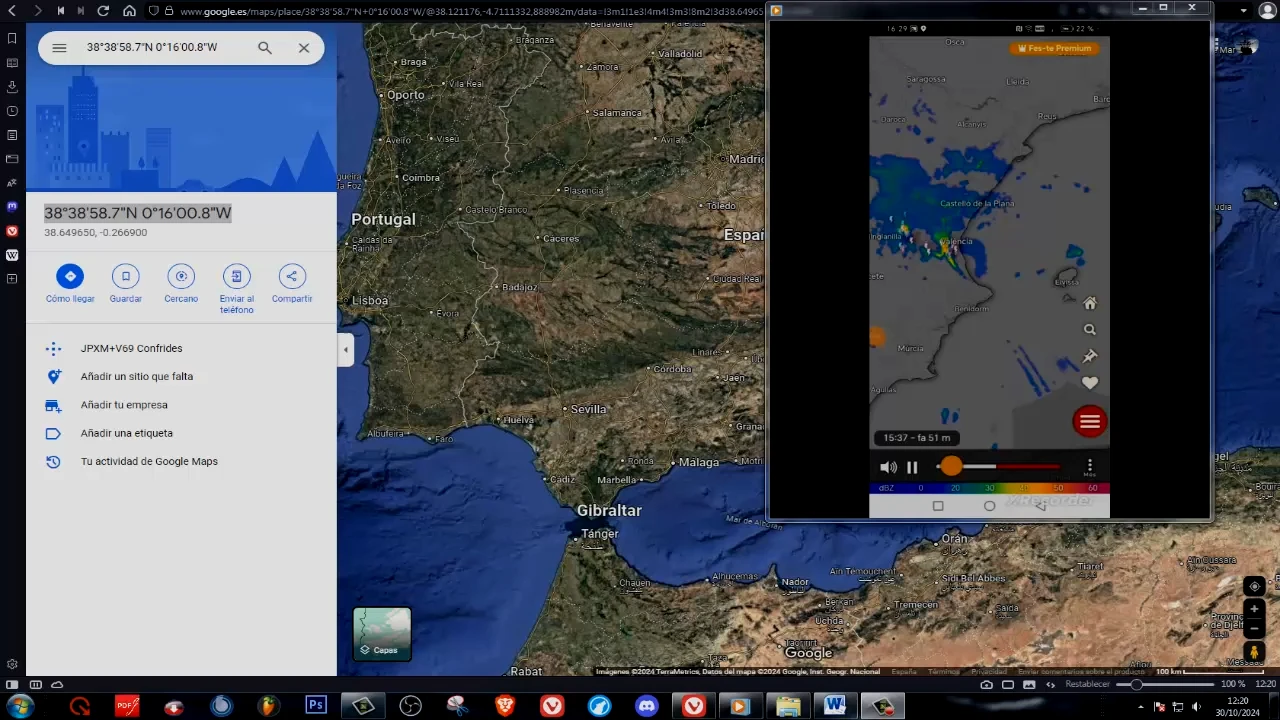Pause the radar animation
1280x720 pixels.
pyautogui.click(x=912, y=467)
